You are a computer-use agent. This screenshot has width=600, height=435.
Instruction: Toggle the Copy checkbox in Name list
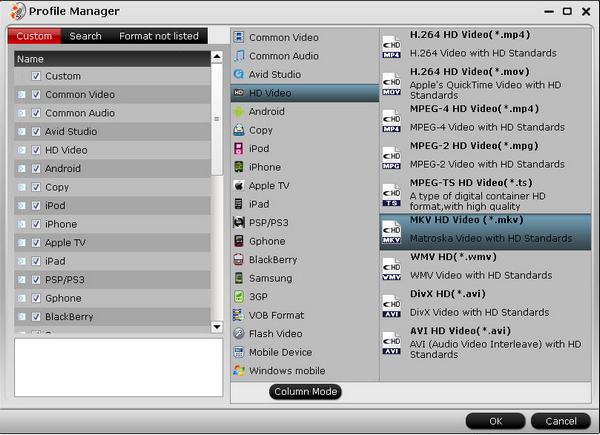point(36,187)
